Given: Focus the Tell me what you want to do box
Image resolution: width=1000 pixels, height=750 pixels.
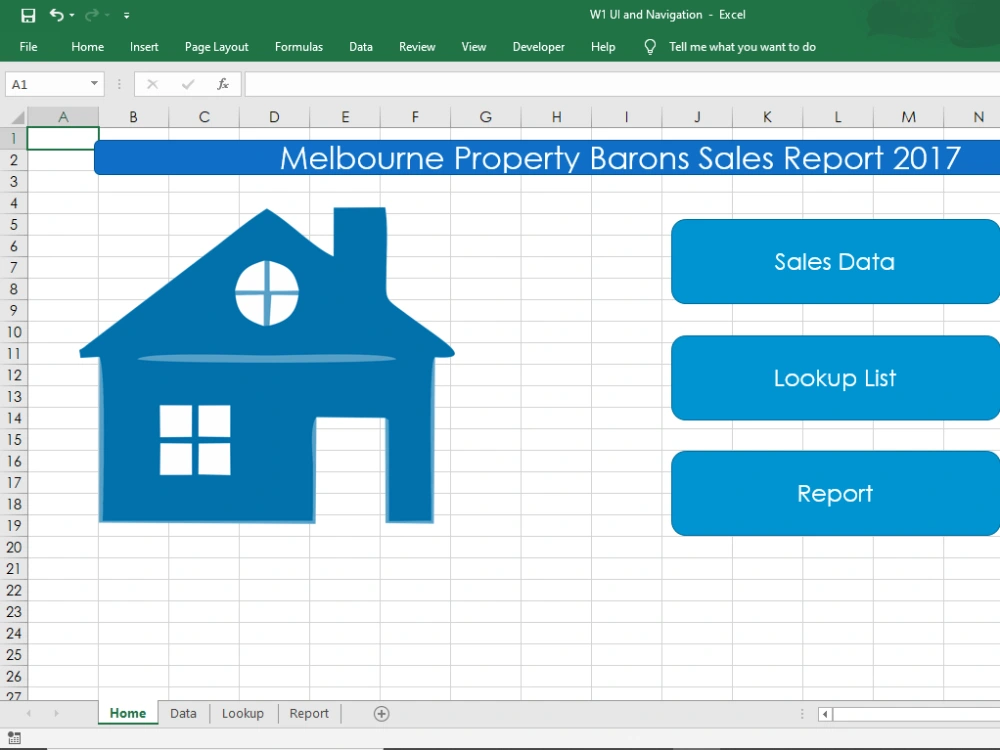Looking at the screenshot, I should coord(742,47).
